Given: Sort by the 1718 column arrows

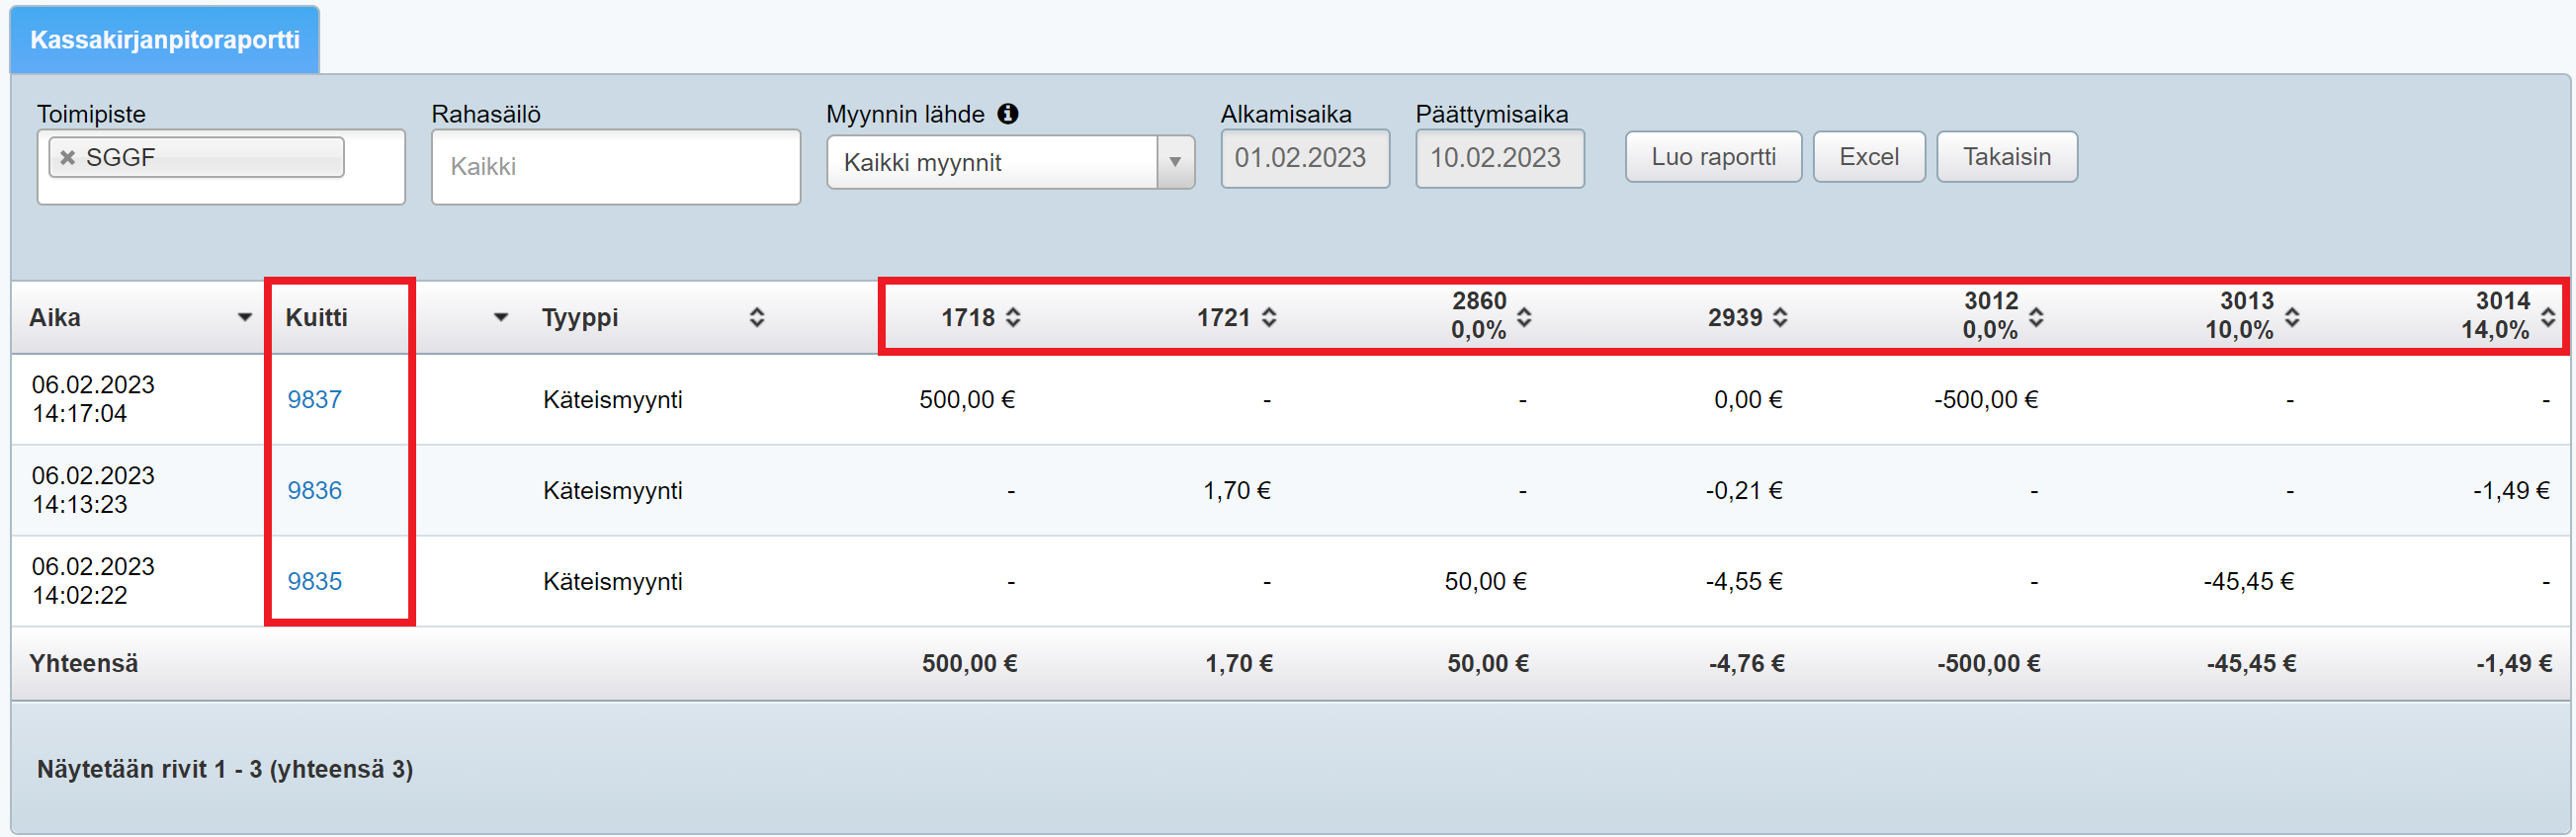Looking at the screenshot, I should [1013, 318].
